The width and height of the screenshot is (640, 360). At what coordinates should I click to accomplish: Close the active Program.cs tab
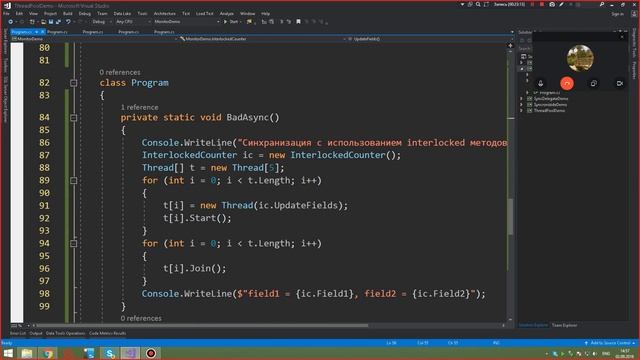(42, 32)
